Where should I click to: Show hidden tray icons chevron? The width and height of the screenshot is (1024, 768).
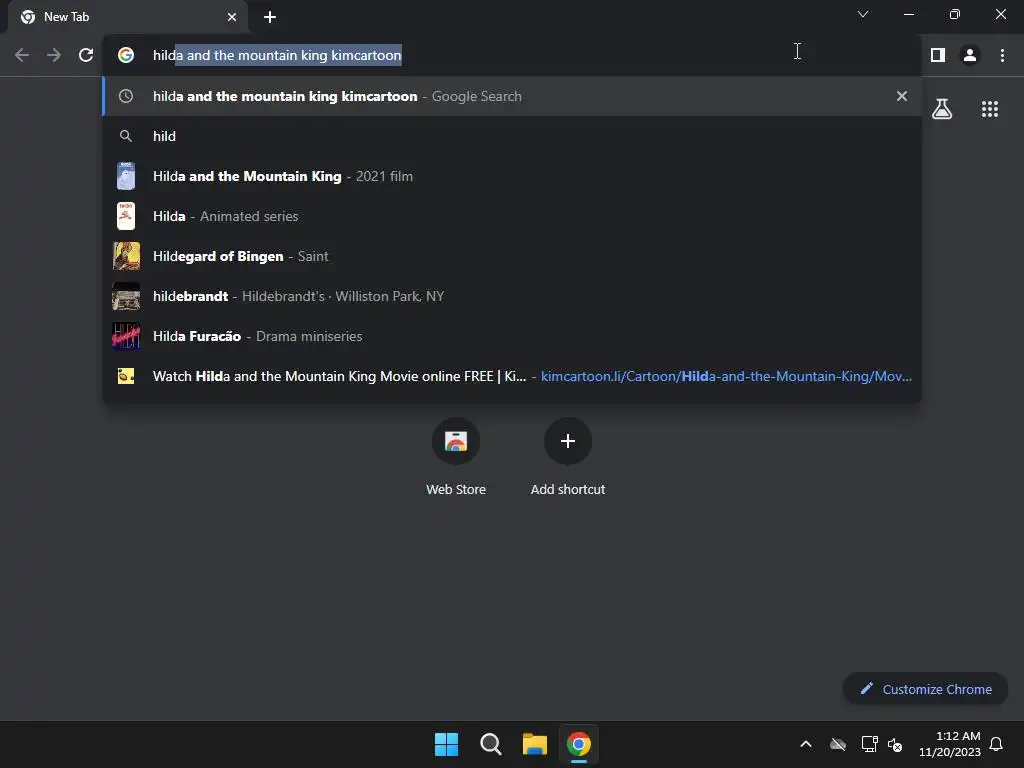pos(806,744)
